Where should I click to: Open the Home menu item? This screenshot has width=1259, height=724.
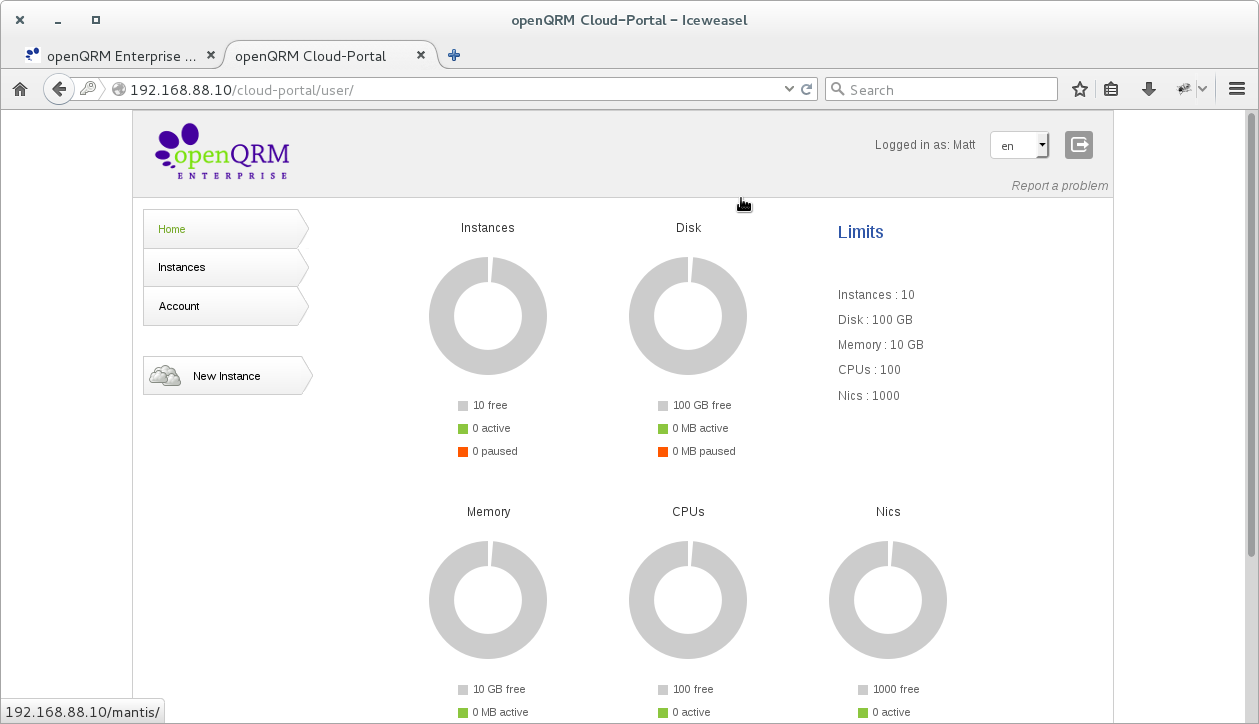pyautogui.click(x=225, y=229)
